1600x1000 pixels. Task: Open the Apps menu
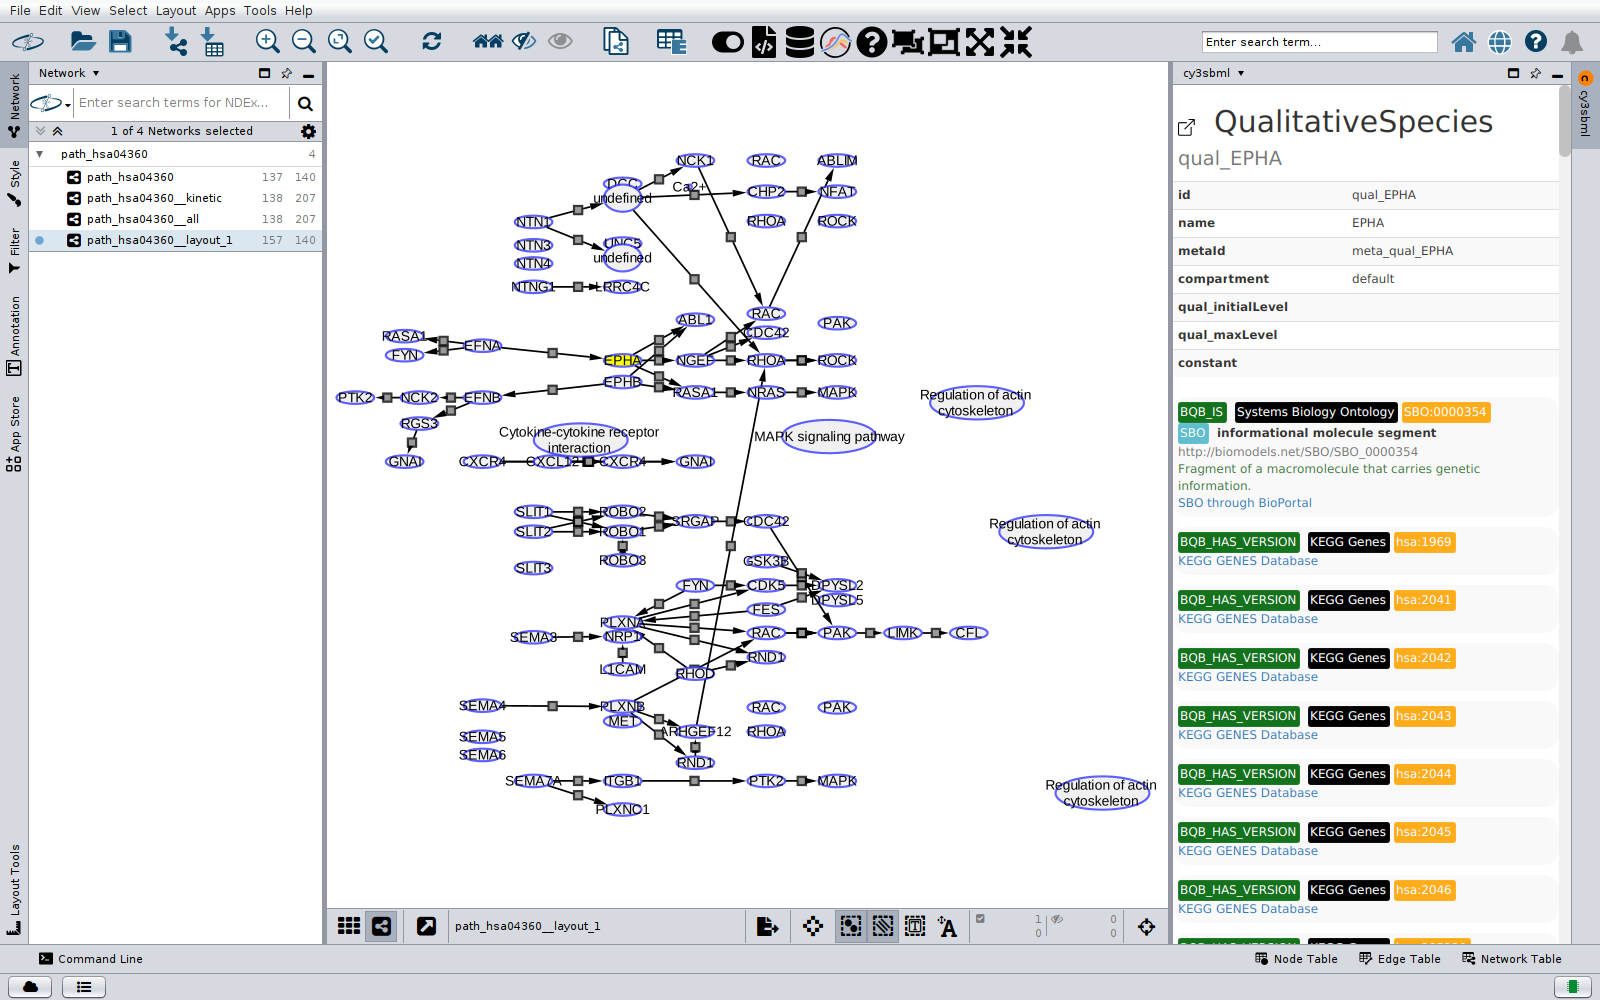click(x=220, y=10)
